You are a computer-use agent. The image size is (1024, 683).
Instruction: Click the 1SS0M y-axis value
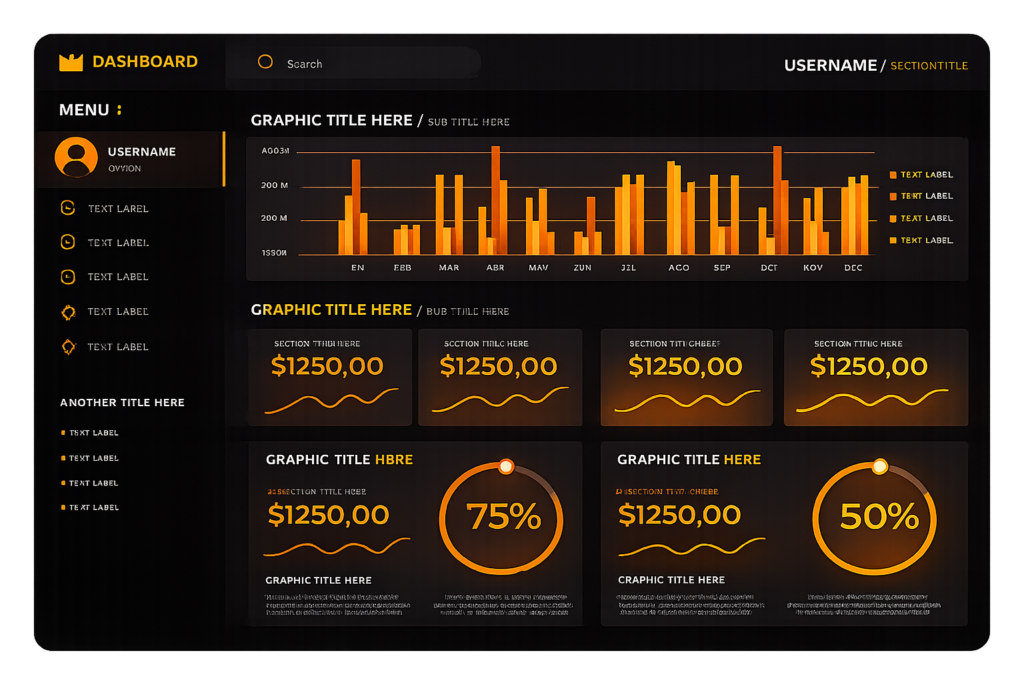coord(274,253)
